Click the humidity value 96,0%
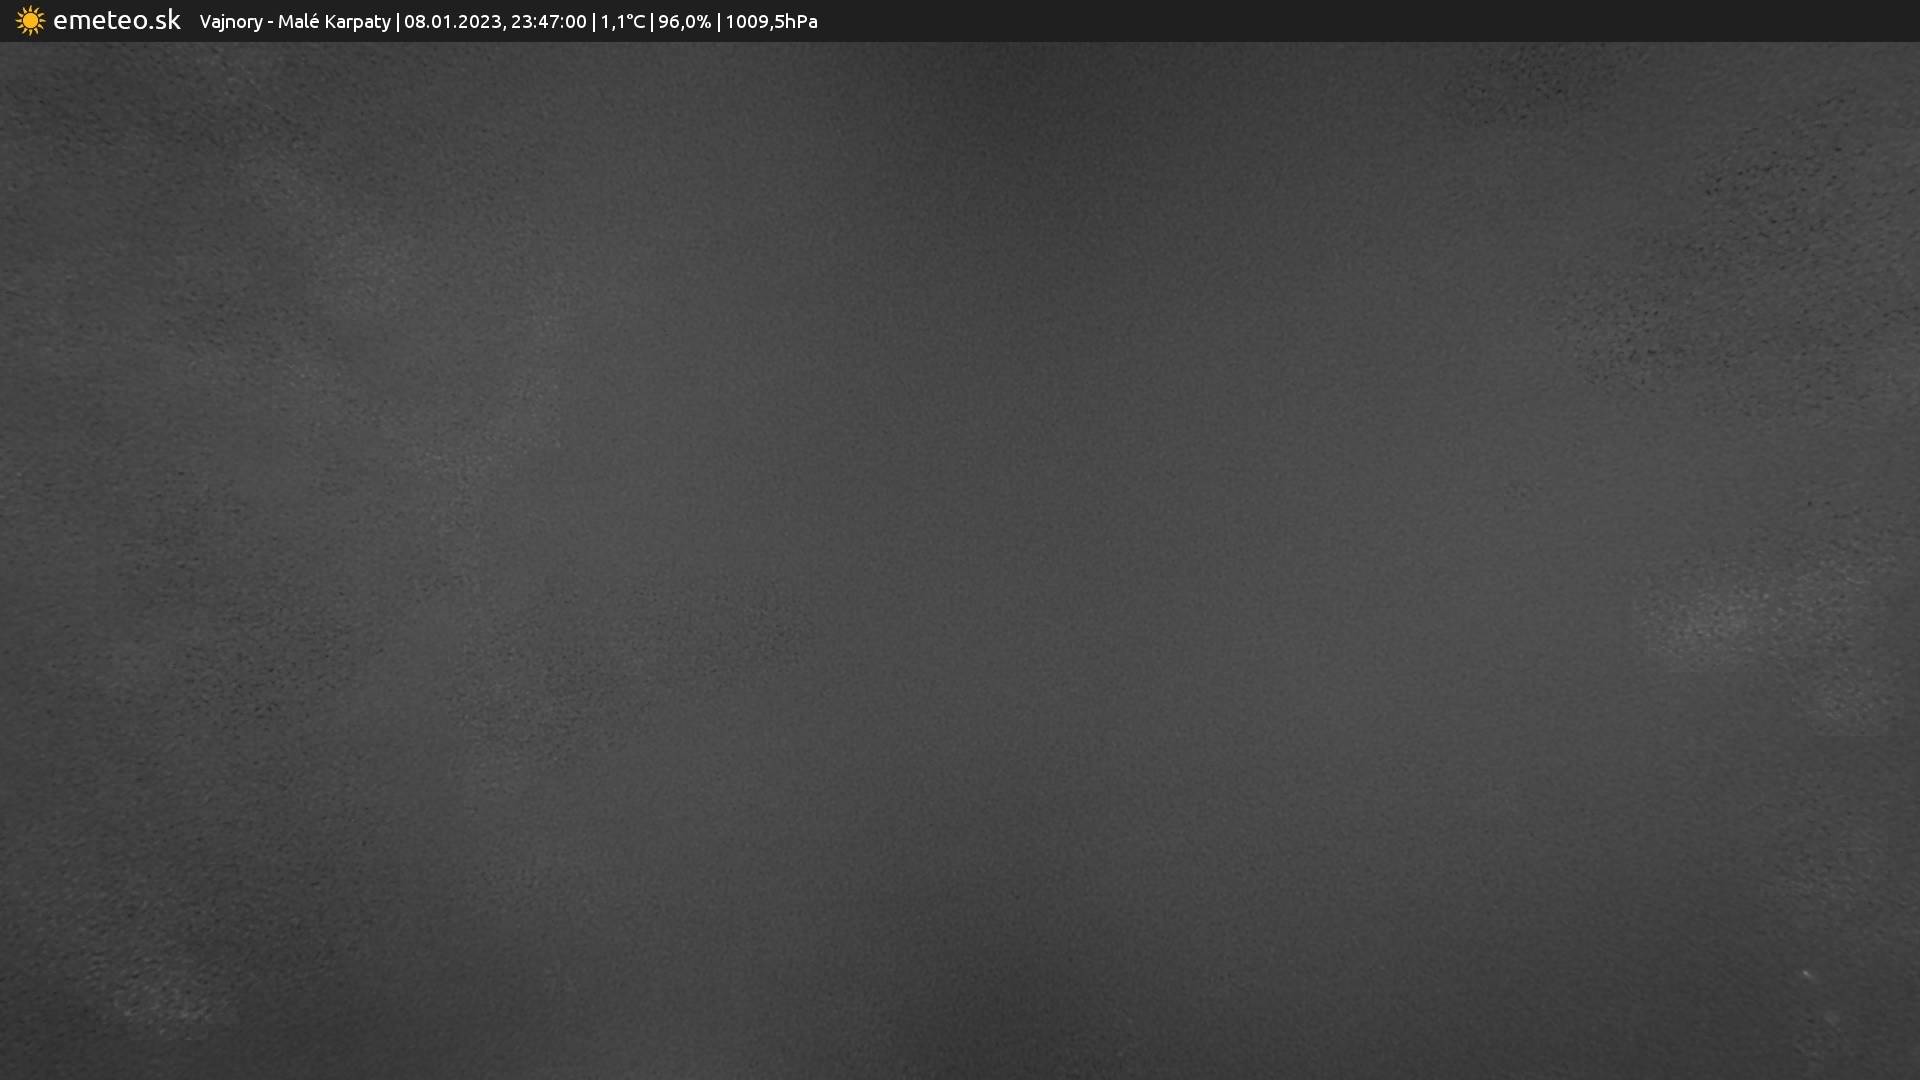 pyautogui.click(x=684, y=21)
